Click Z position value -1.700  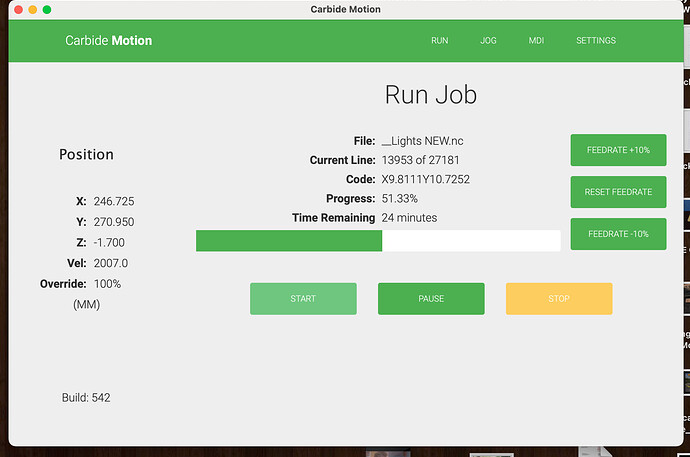point(109,242)
